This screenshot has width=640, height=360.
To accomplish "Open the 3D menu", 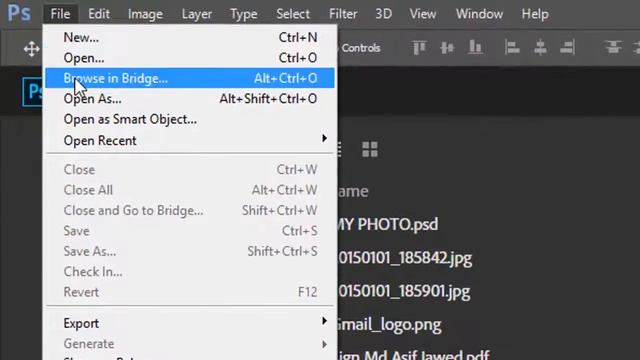I will [x=383, y=14].
